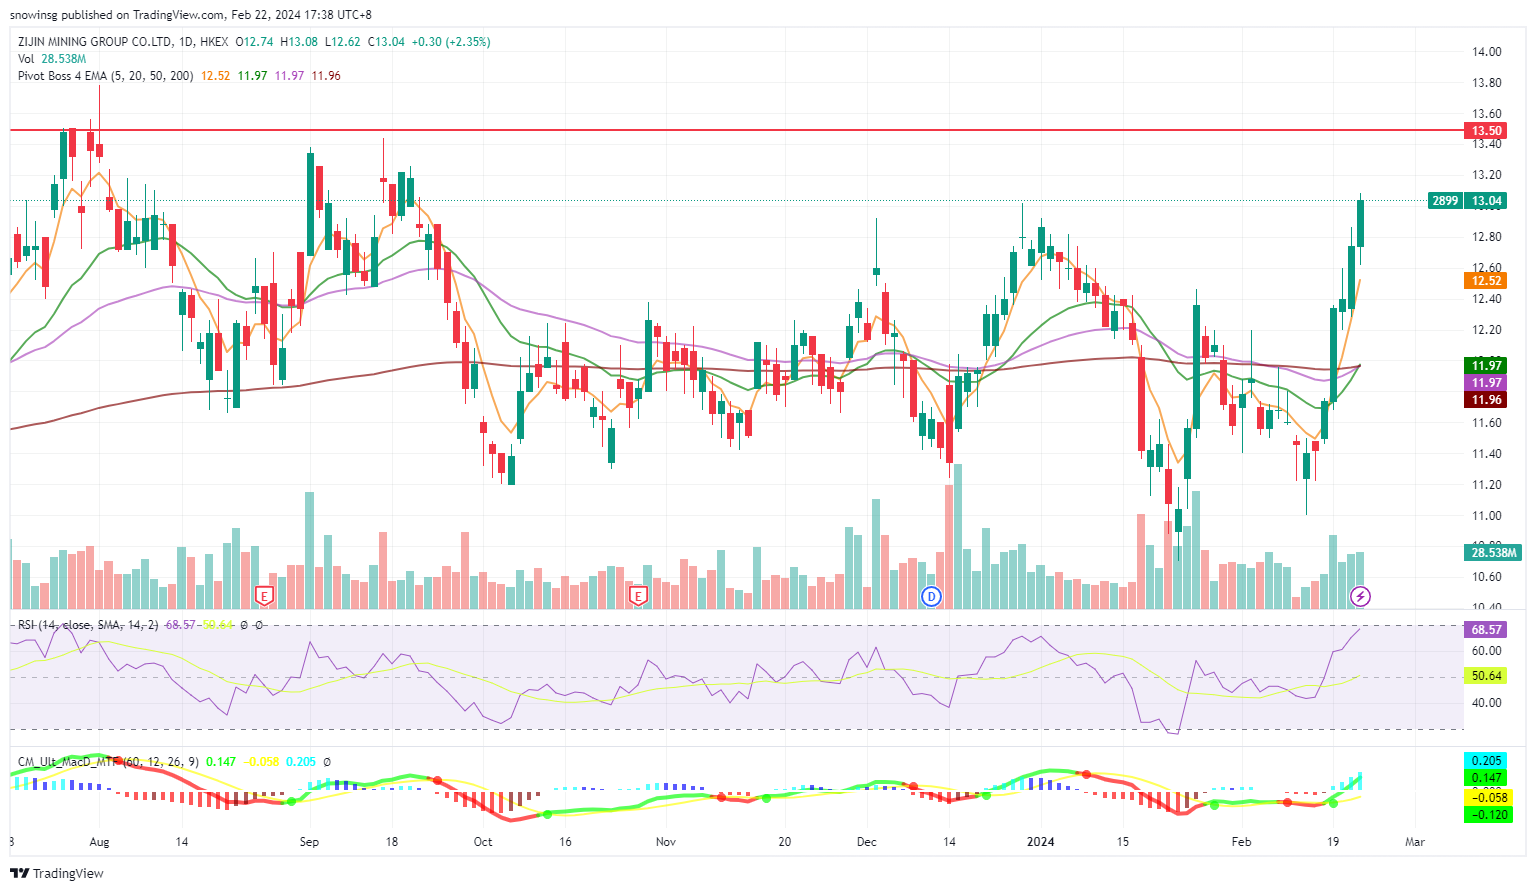
Task: Click the 11.00 price axis label
Action: click(x=1487, y=516)
